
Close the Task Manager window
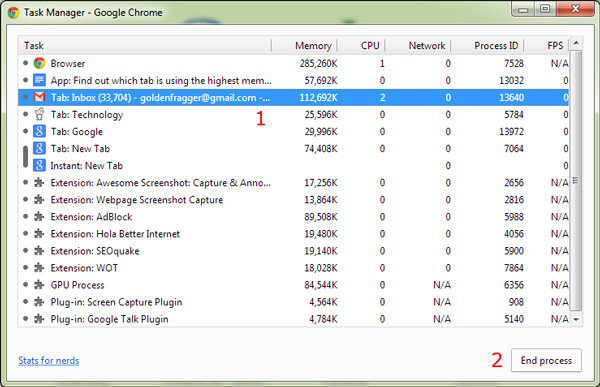point(575,9)
